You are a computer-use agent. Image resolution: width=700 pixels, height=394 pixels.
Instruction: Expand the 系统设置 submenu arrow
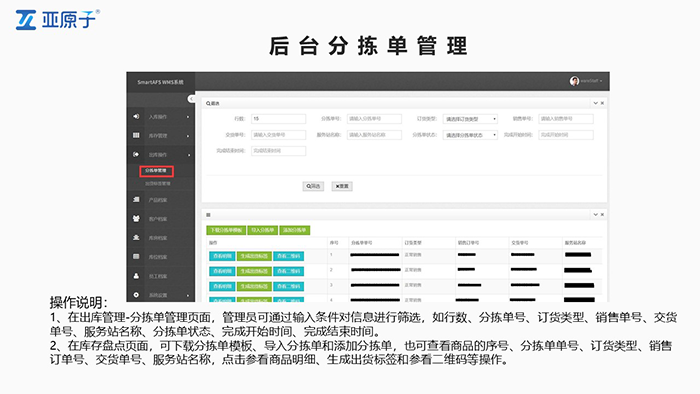tap(188, 295)
